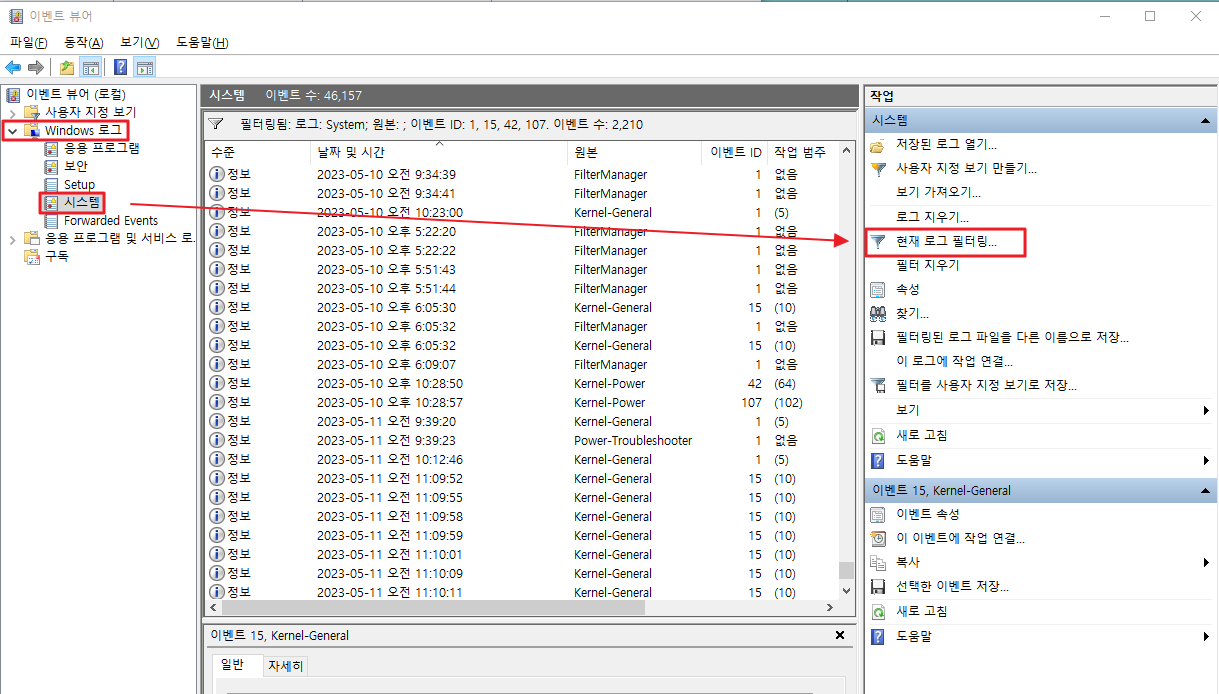Click 필터 지우기 to clear the filter
Viewport: 1219px width, 694px height.
(x=927, y=265)
